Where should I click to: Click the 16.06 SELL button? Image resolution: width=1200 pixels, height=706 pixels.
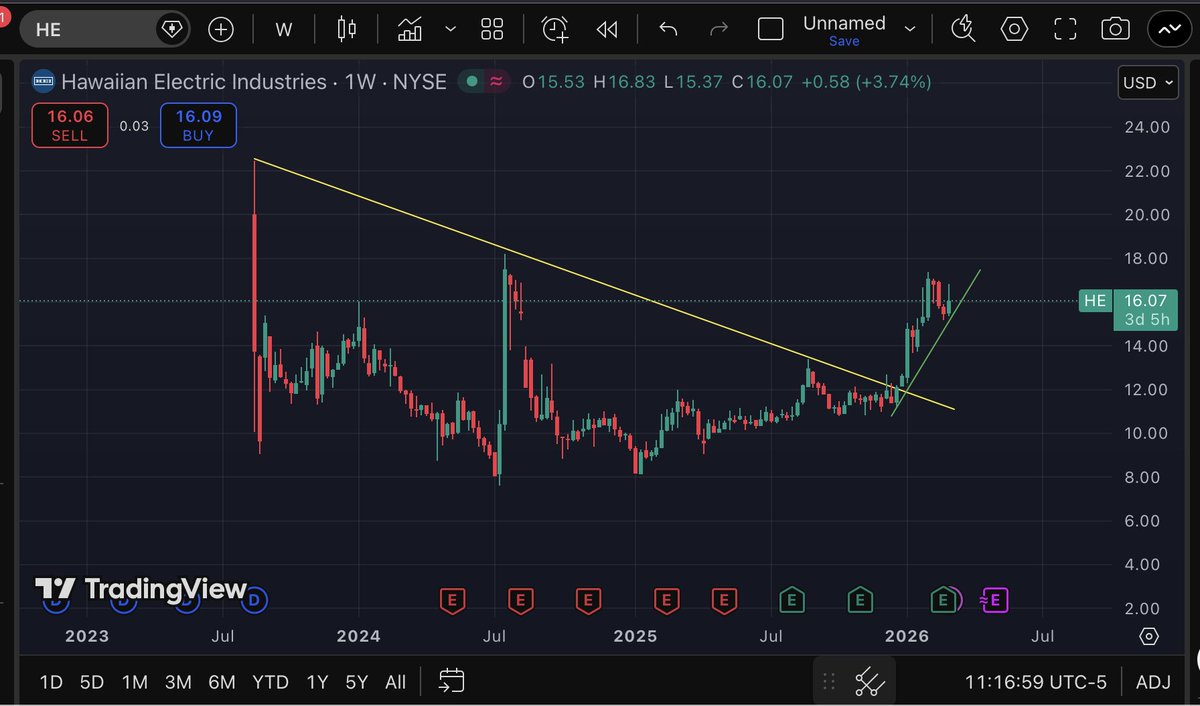69,125
